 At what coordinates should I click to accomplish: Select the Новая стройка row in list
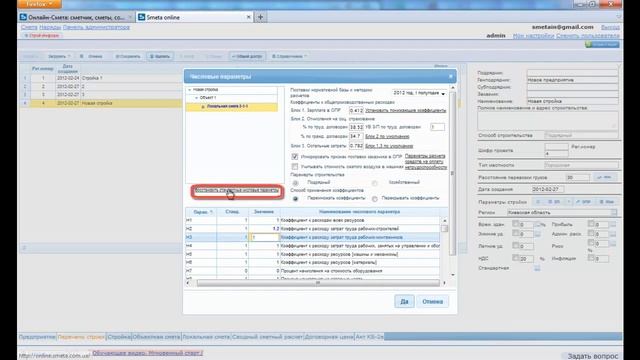(x=101, y=103)
